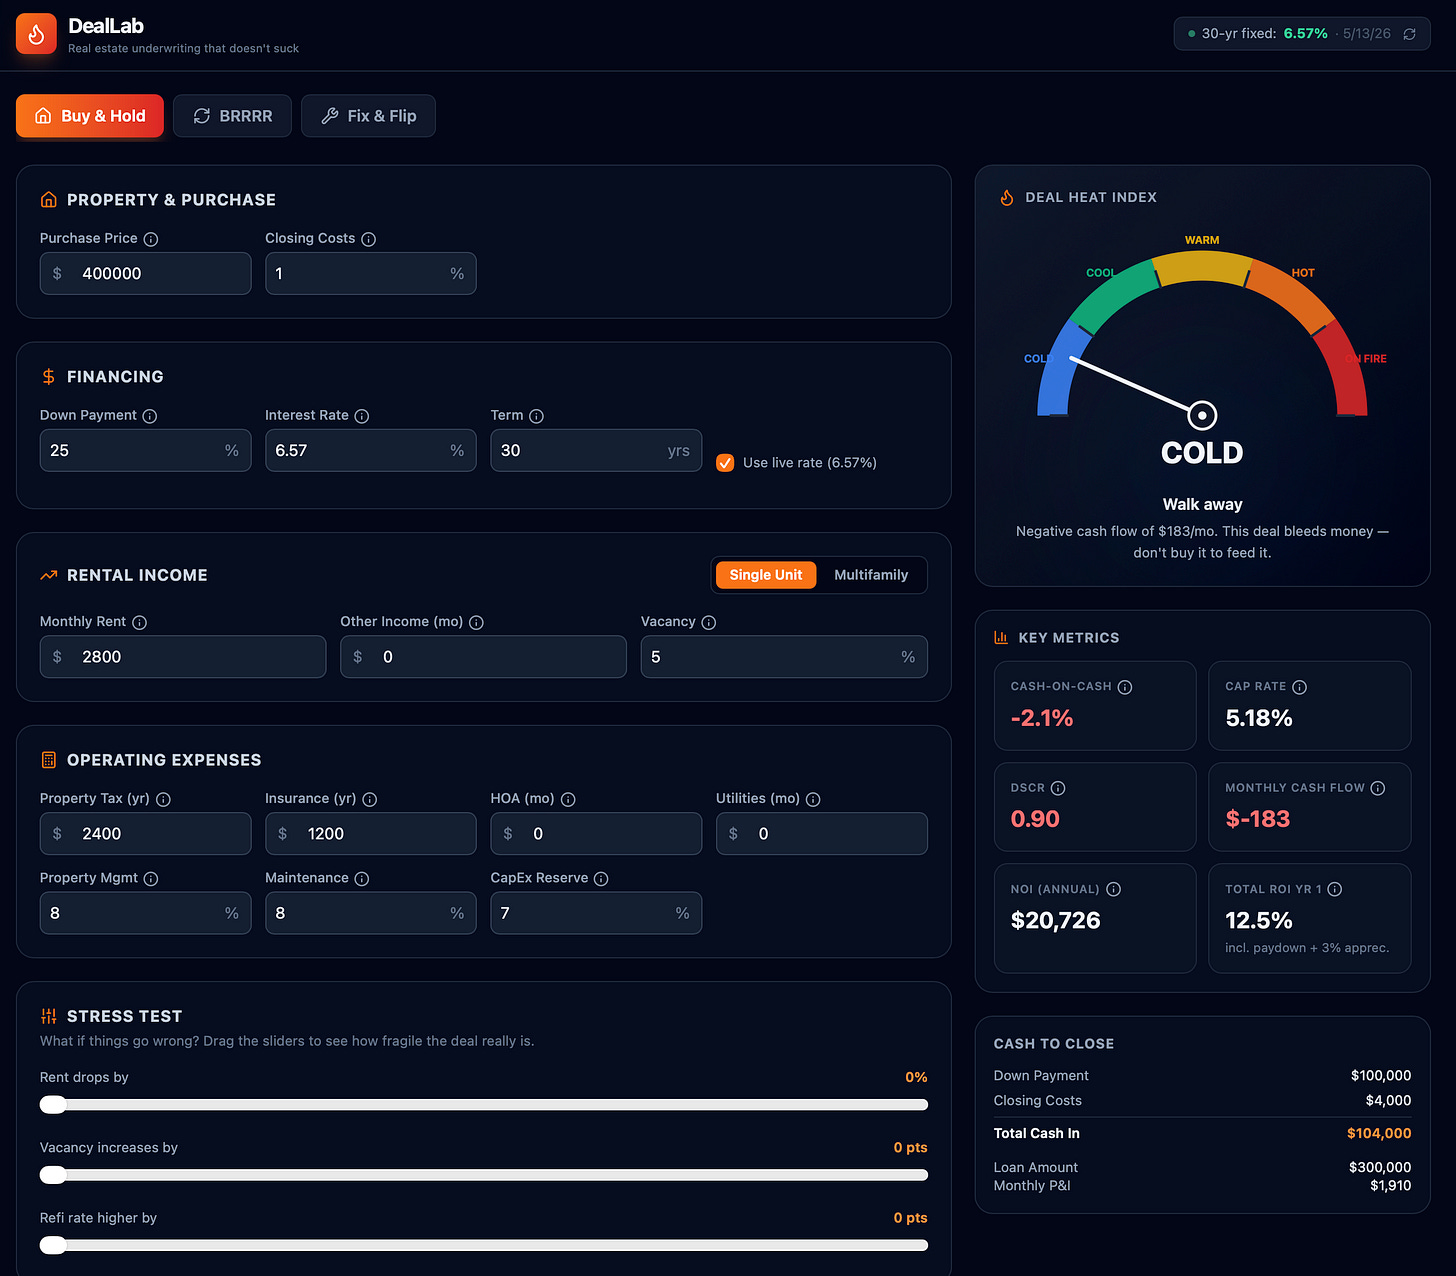Click the Refi rate higher by slider thumb
The width and height of the screenshot is (1456, 1276).
click(53, 1245)
